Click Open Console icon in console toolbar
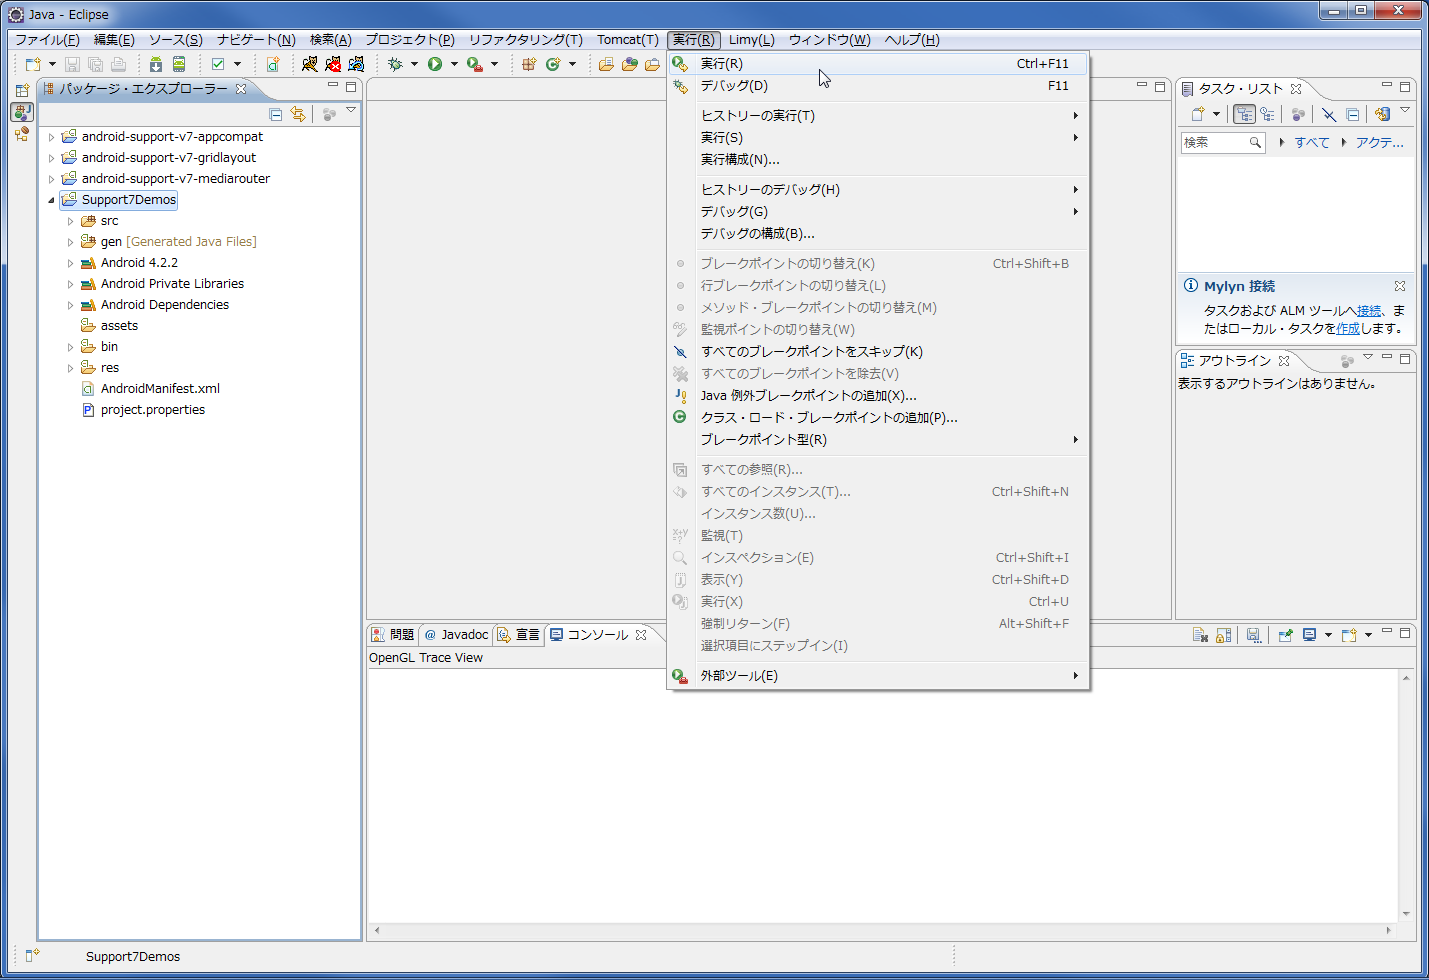The height and width of the screenshot is (980, 1429). pos(1349,635)
